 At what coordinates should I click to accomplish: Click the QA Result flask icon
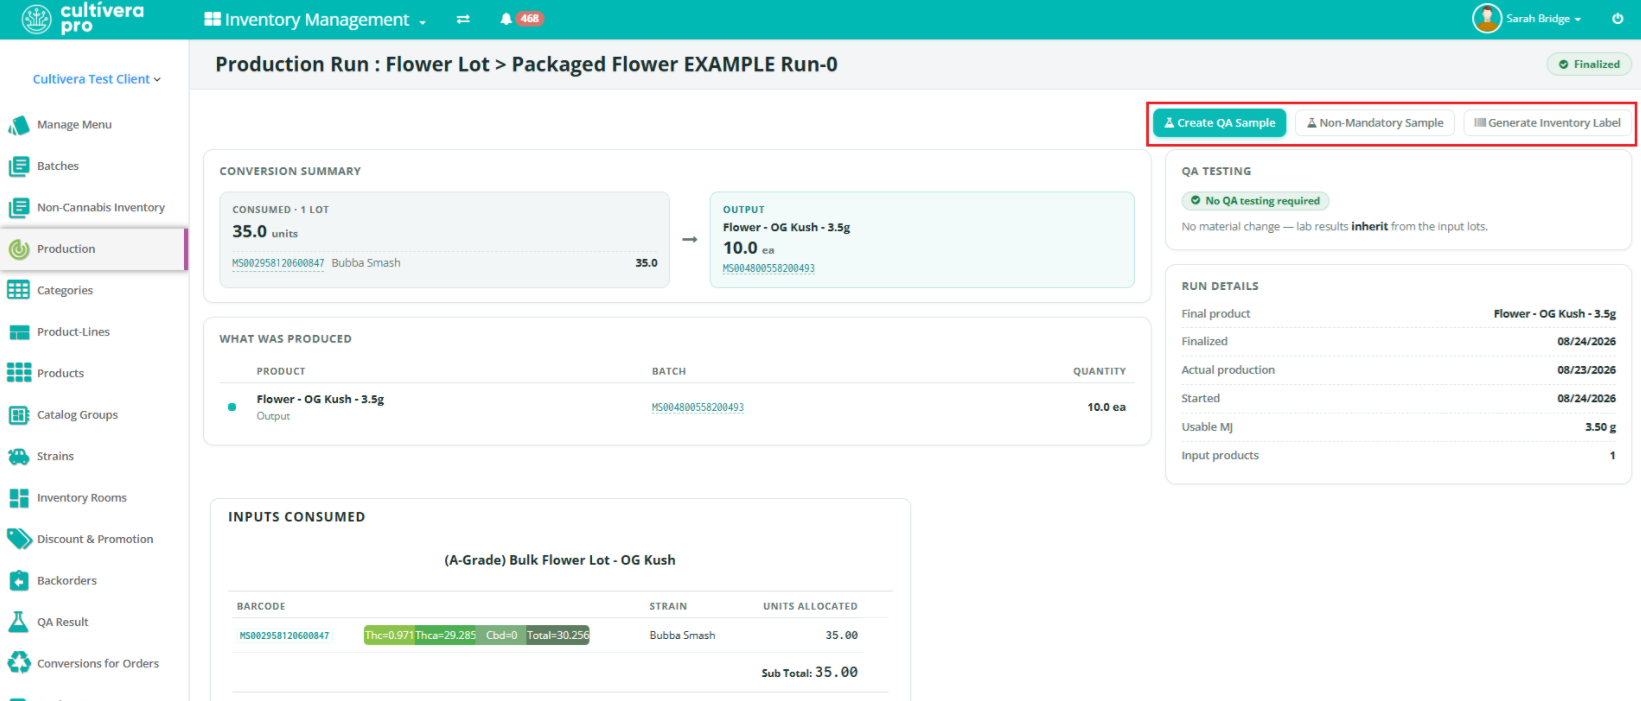18,622
